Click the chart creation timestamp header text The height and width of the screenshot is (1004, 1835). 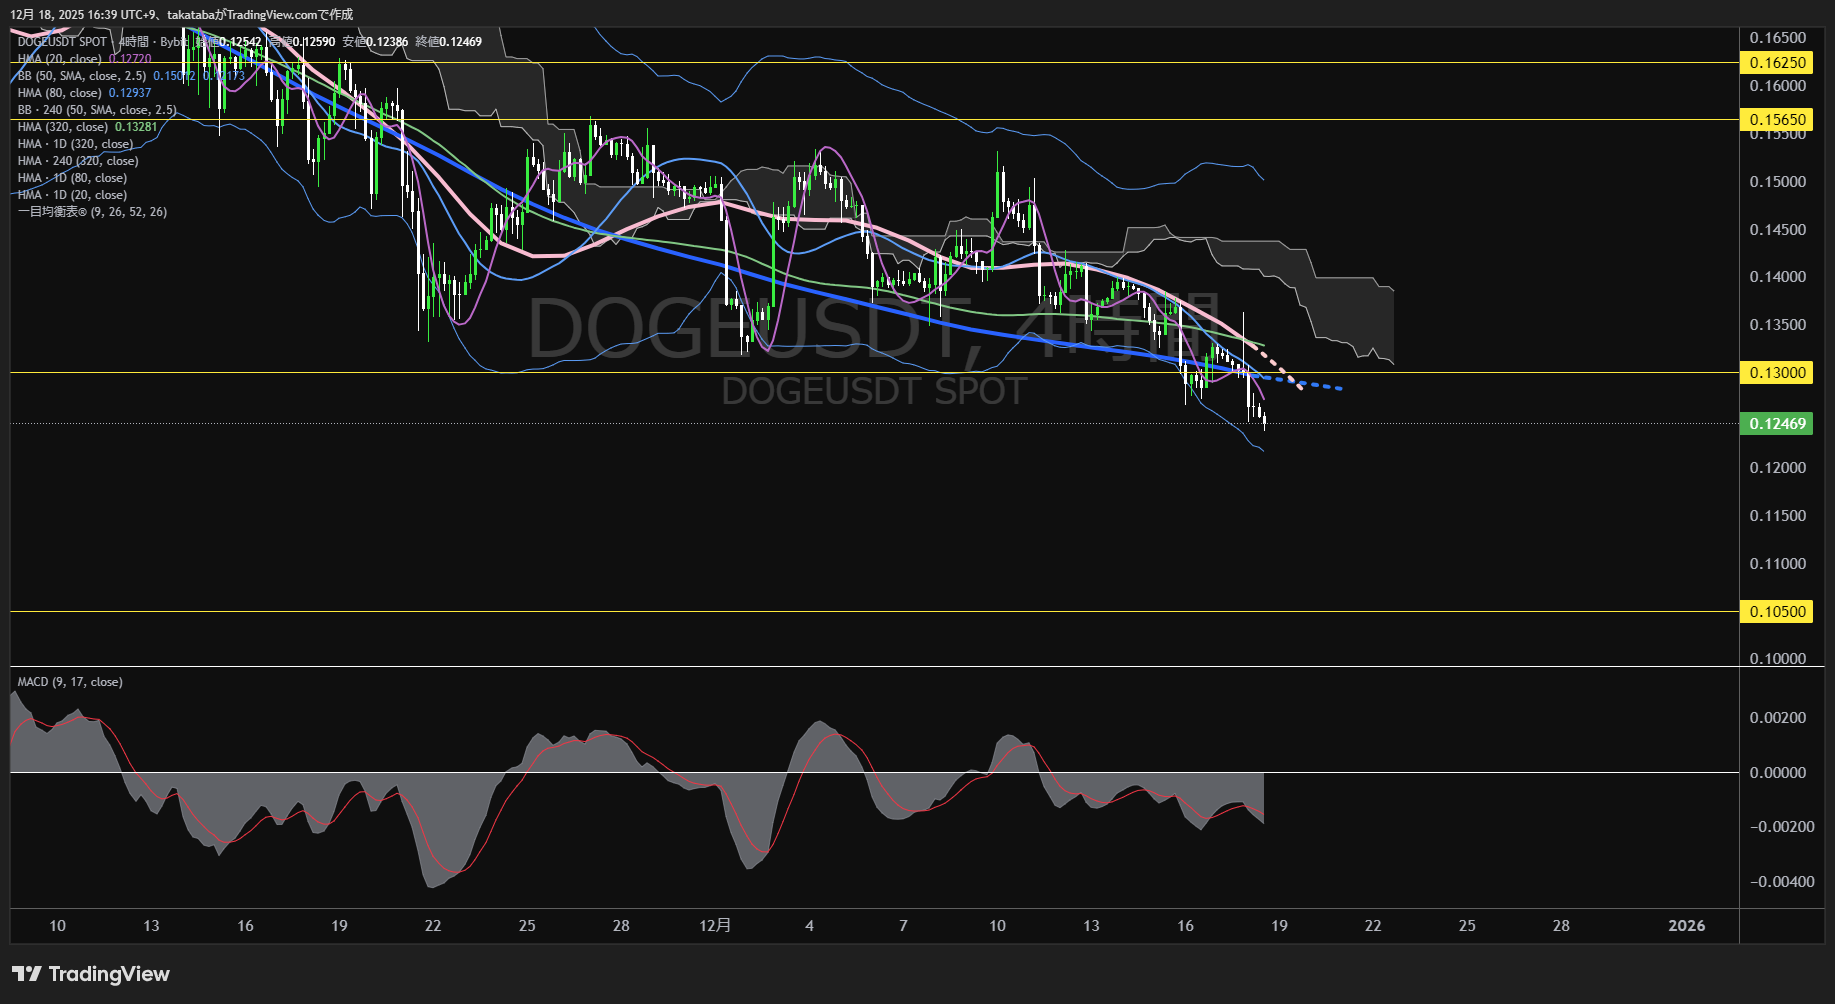pos(182,14)
